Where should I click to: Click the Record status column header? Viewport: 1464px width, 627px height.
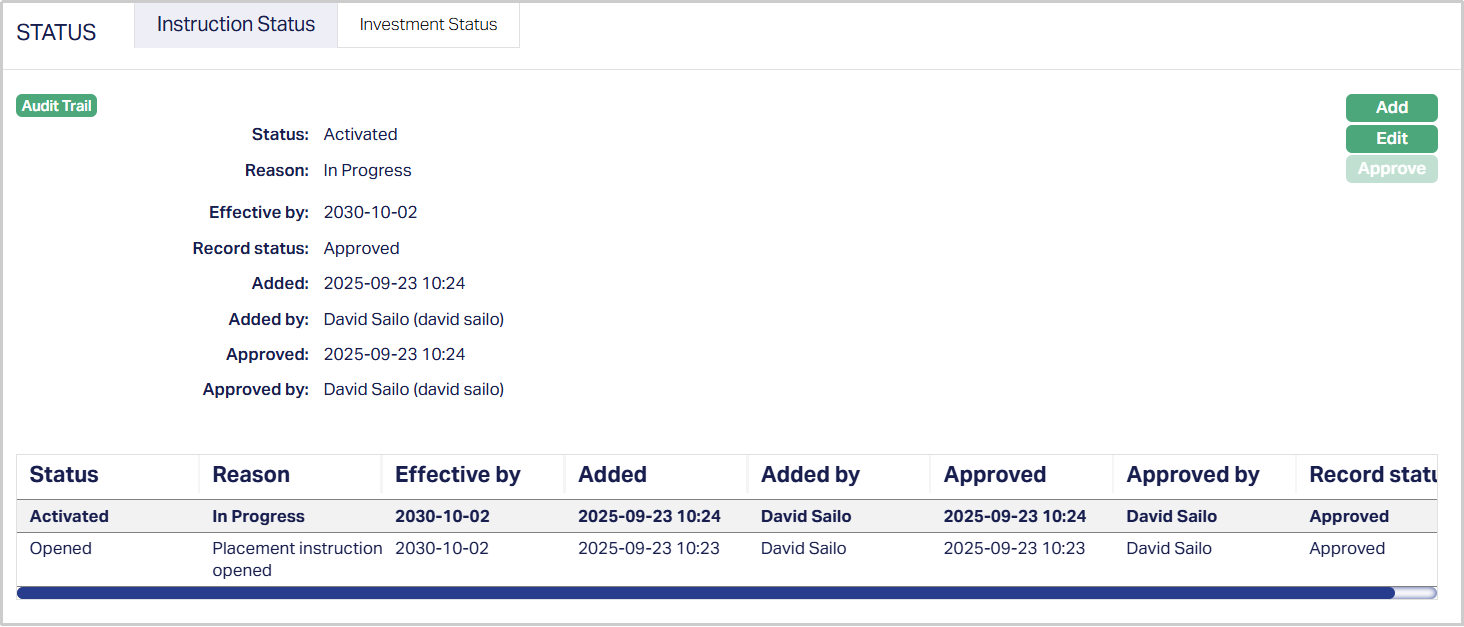pos(1370,475)
